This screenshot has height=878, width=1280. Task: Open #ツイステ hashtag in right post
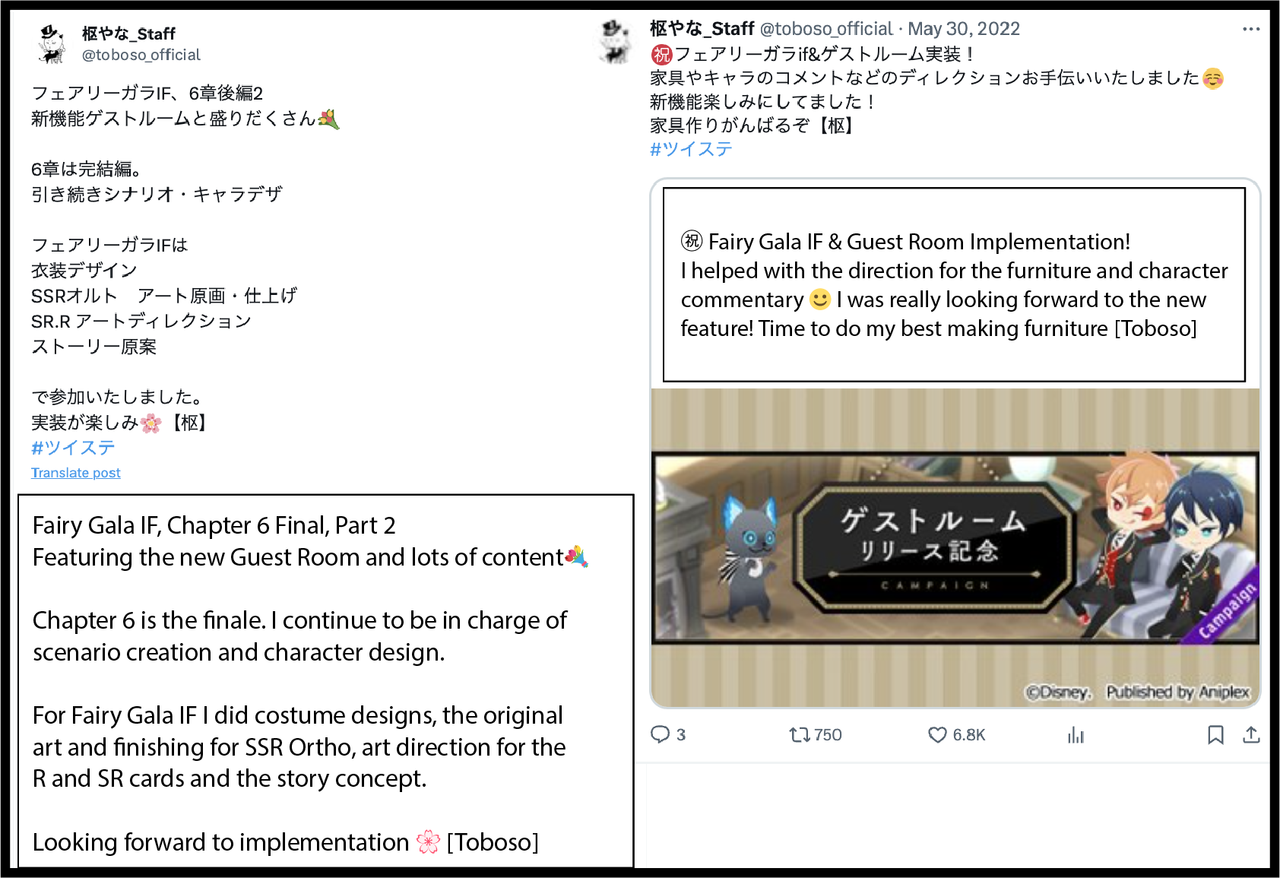691,149
